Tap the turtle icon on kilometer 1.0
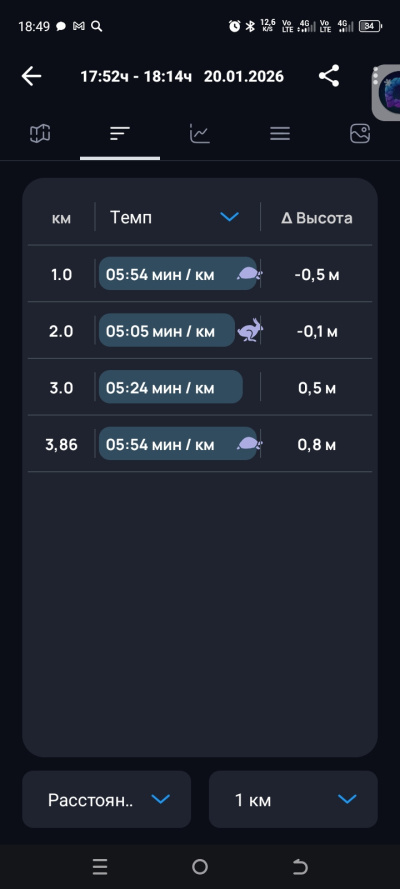The width and height of the screenshot is (400, 889). point(250,274)
